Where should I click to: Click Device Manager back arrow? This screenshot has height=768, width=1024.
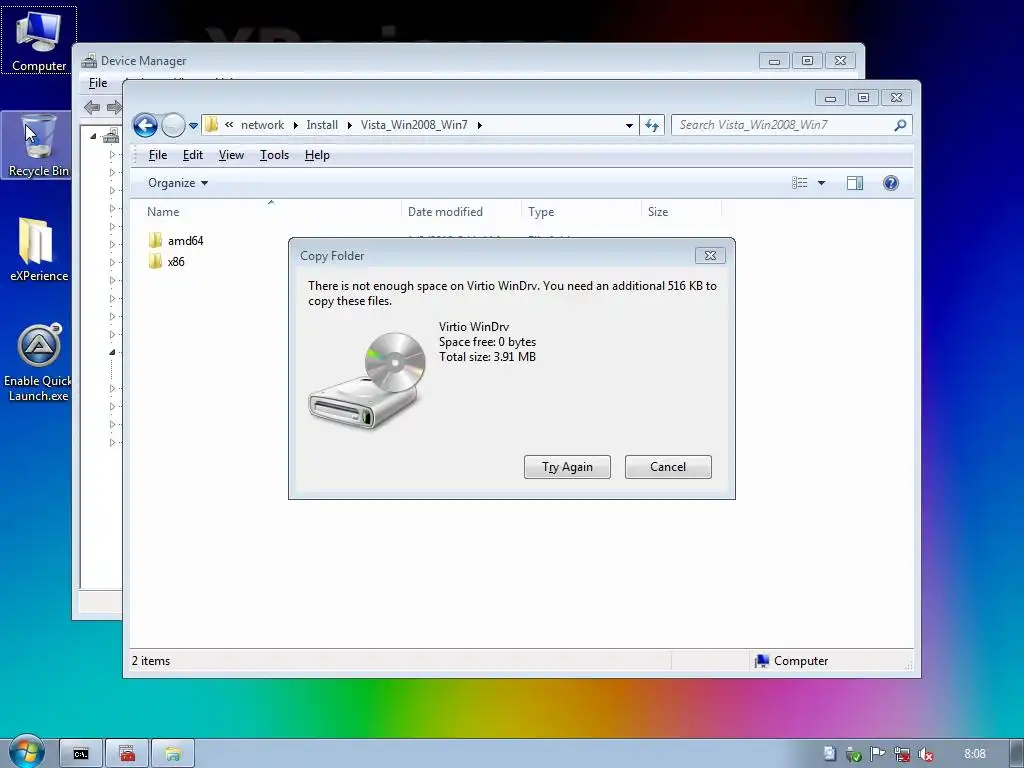pos(92,107)
